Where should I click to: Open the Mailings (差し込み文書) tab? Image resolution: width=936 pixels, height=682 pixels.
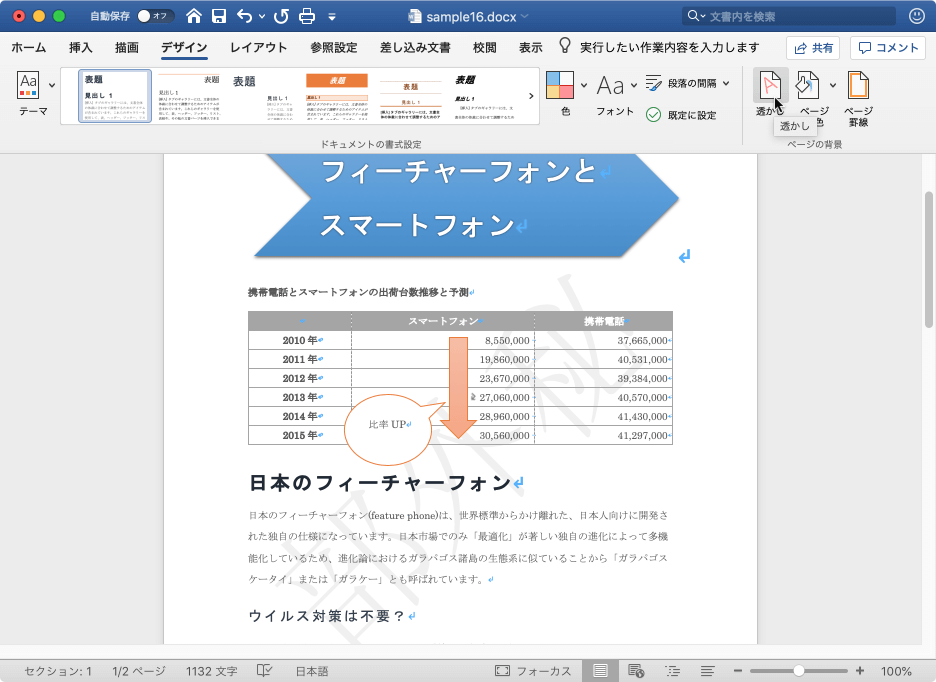click(415, 47)
